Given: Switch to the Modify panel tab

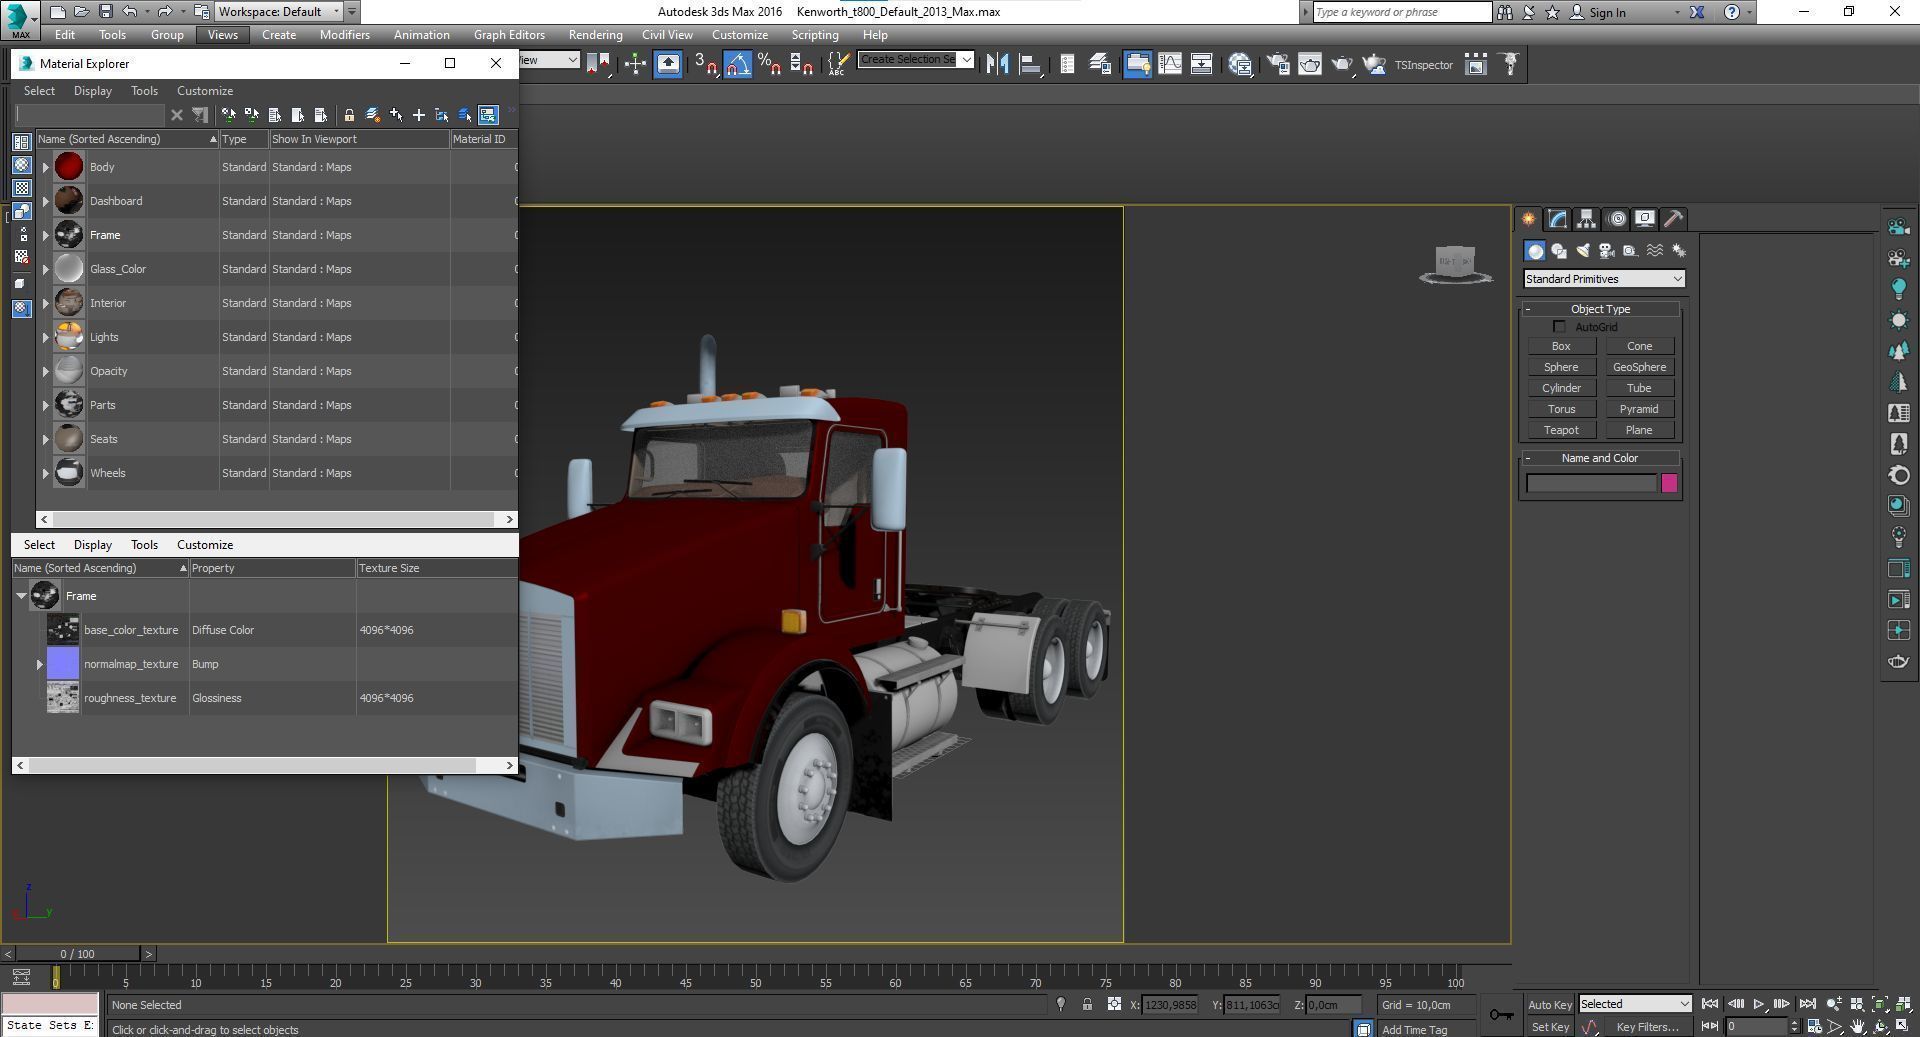Looking at the screenshot, I should pos(1557,219).
